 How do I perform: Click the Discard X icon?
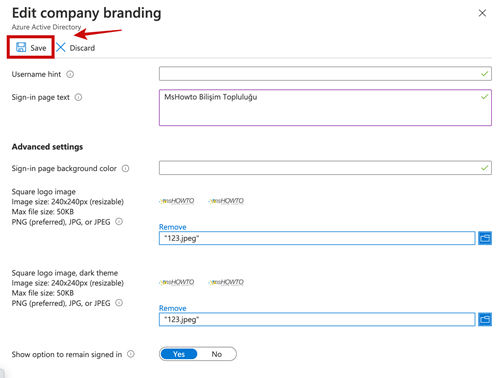[x=61, y=47]
